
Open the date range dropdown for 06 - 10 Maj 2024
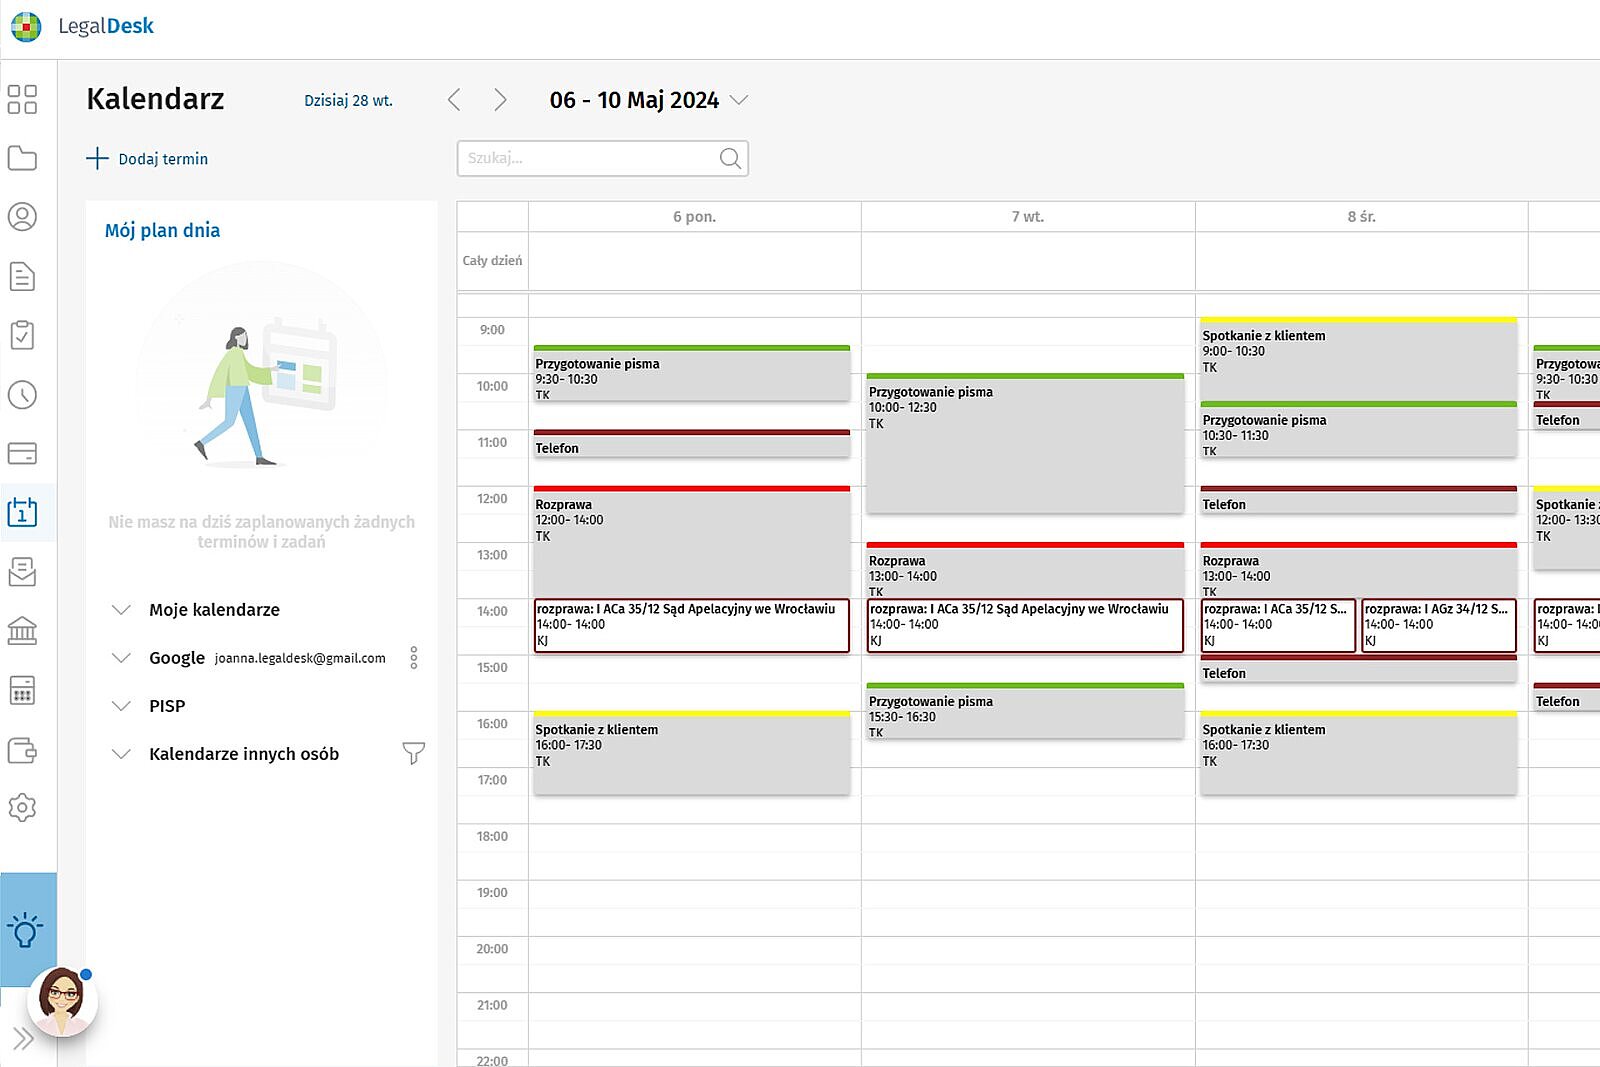point(739,100)
